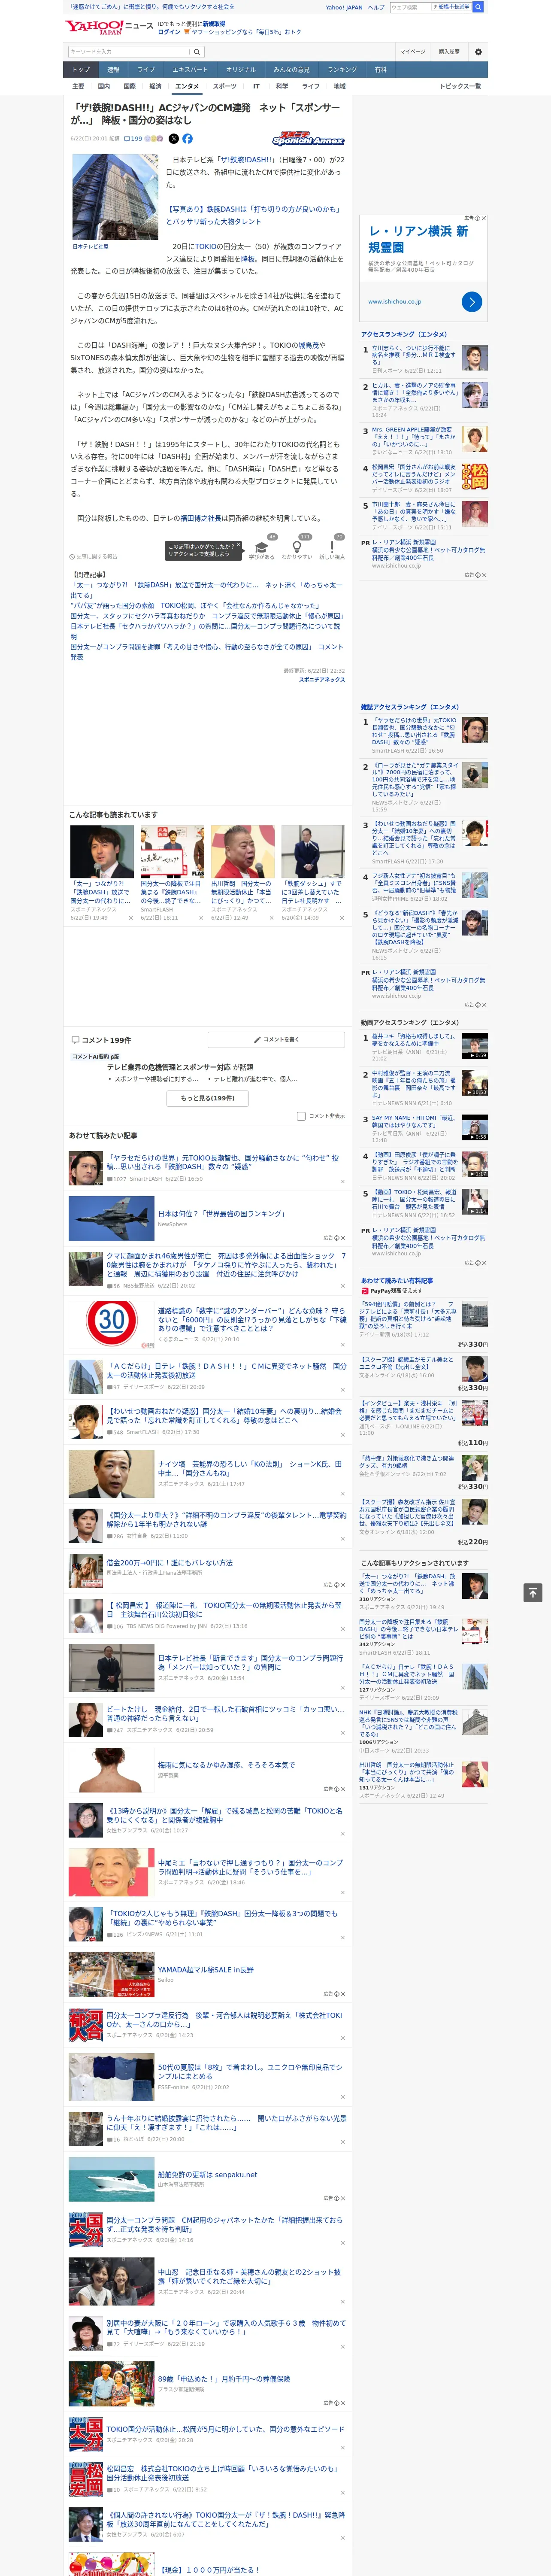Open 購入履歴 link
The width and height of the screenshot is (551, 2576).
point(449,51)
